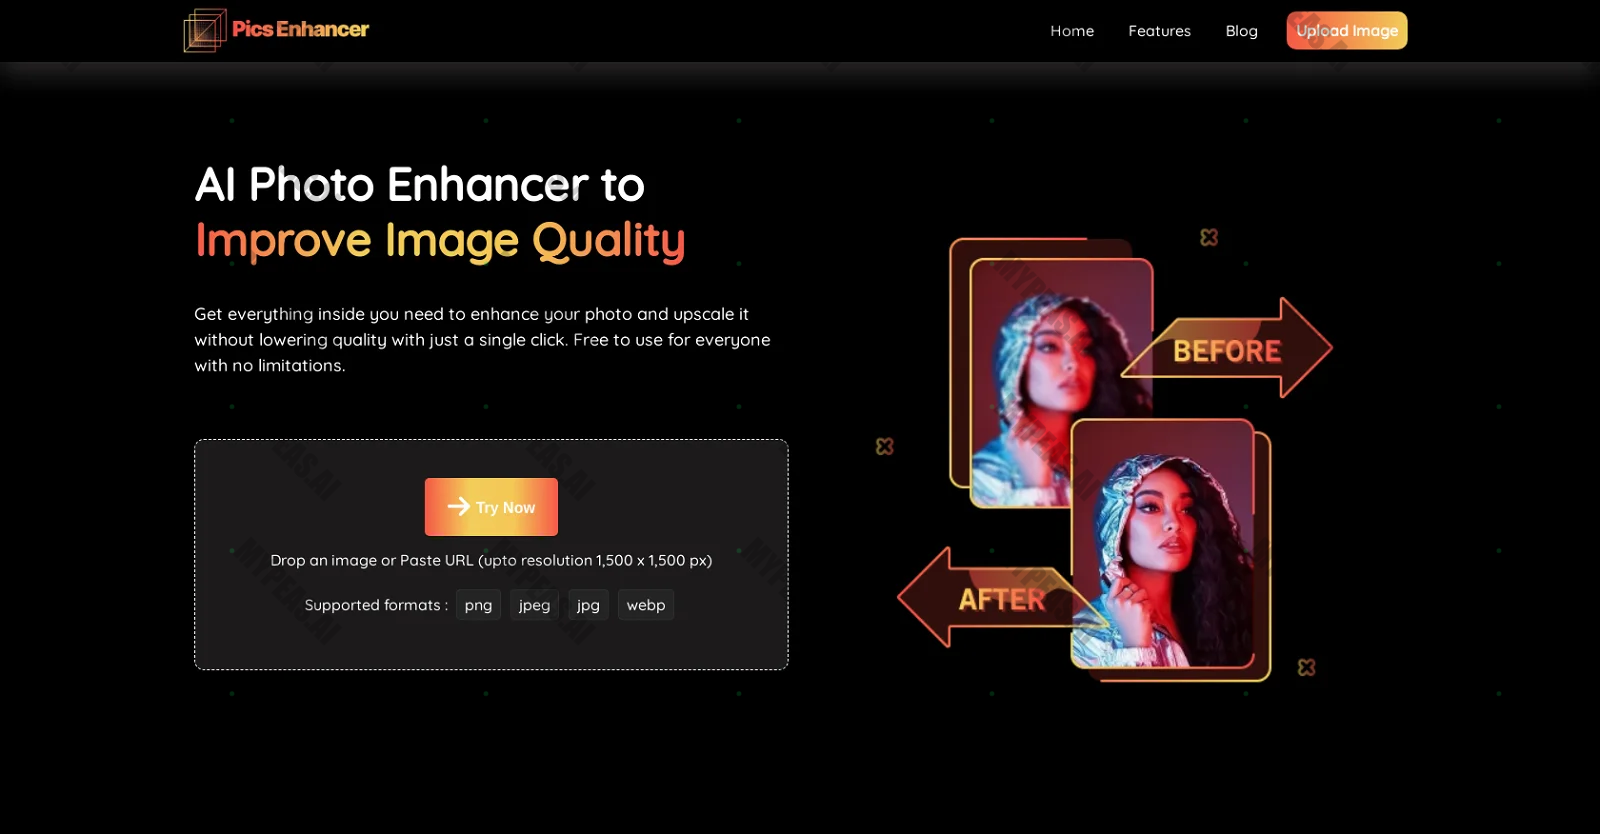Select the png format tag
Image resolution: width=1600 pixels, height=834 pixels.
coord(478,605)
